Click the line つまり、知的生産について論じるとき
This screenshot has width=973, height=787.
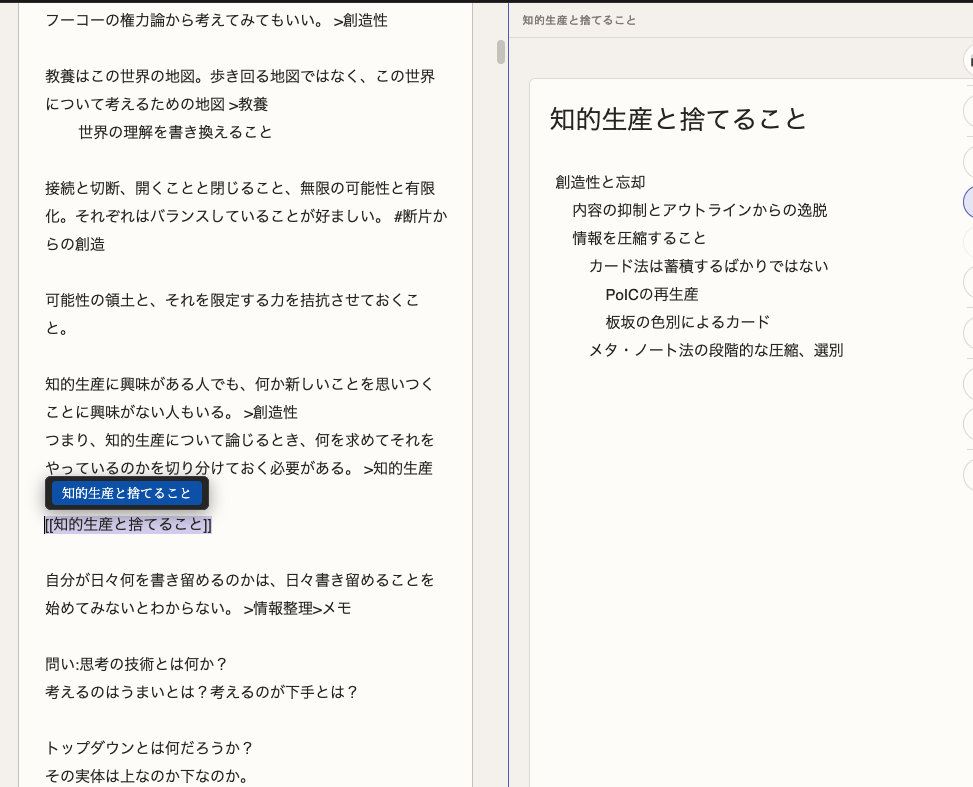pyautogui.click(x=240, y=440)
